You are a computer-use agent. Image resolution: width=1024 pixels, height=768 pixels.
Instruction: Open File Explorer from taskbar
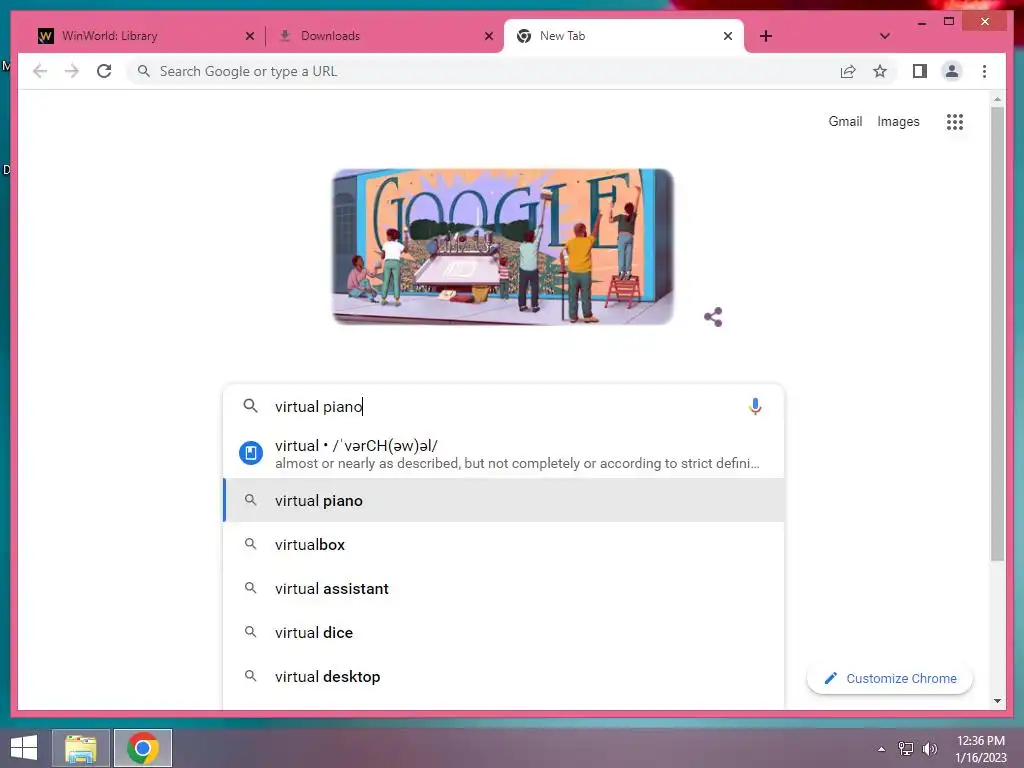click(81, 748)
